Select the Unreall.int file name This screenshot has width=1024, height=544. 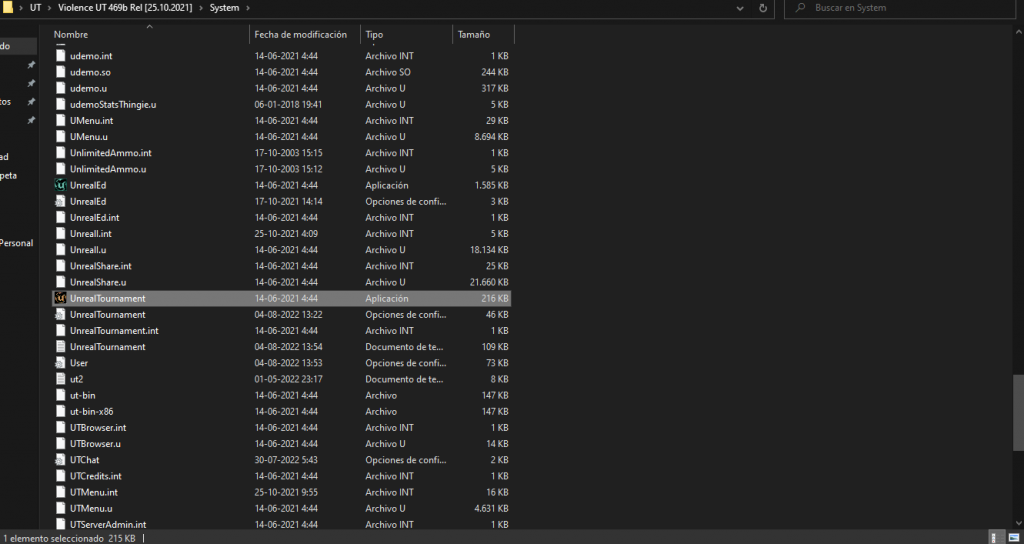(x=91, y=234)
